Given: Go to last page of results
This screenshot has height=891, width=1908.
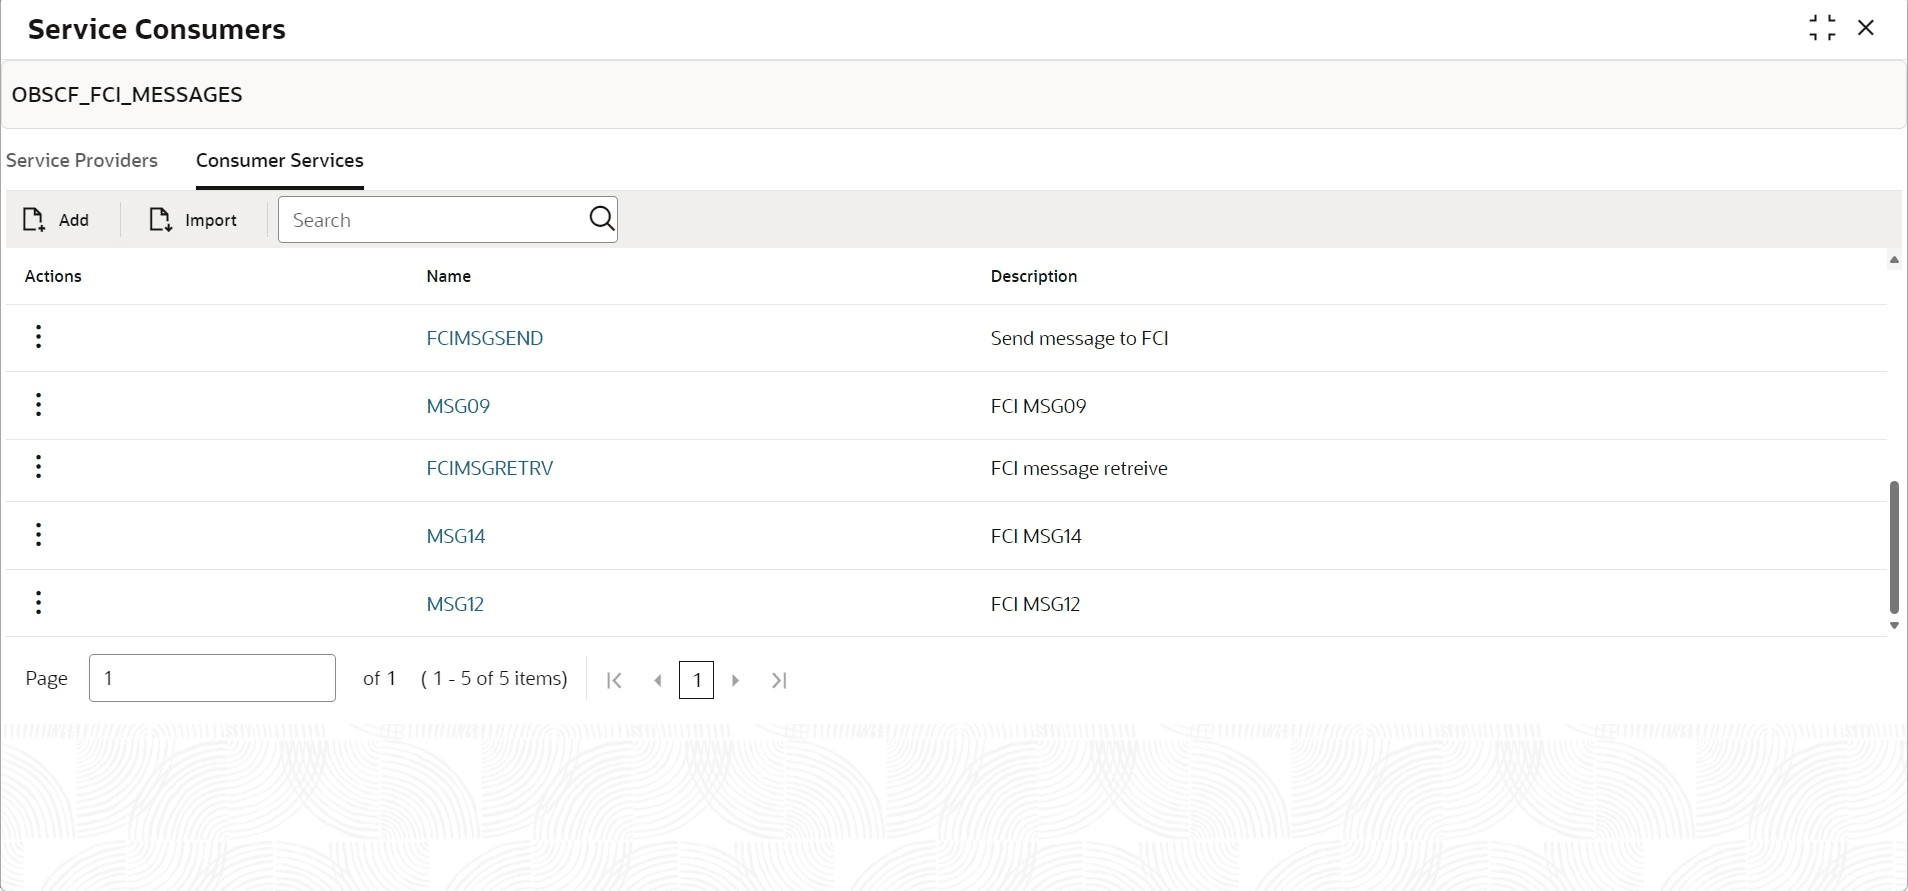Looking at the screenshot, I should [780, 680].
